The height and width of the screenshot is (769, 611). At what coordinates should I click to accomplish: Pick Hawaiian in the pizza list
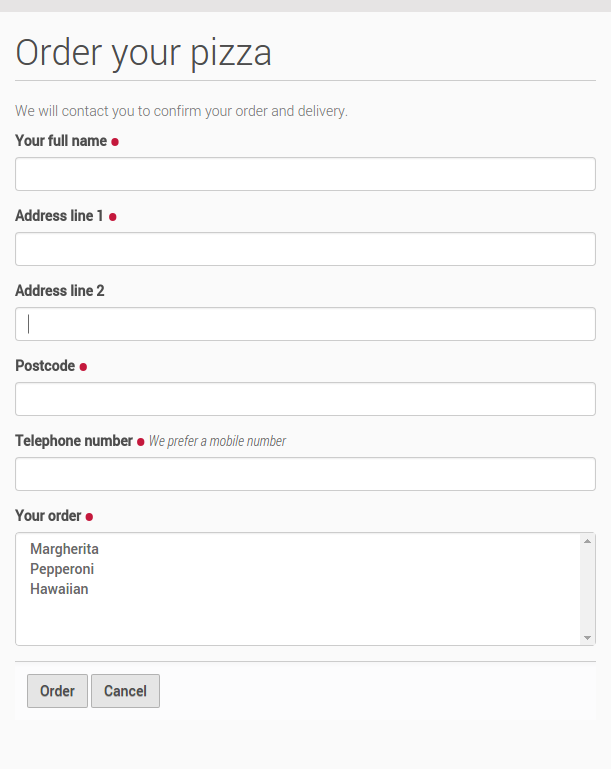coord(59,589)
